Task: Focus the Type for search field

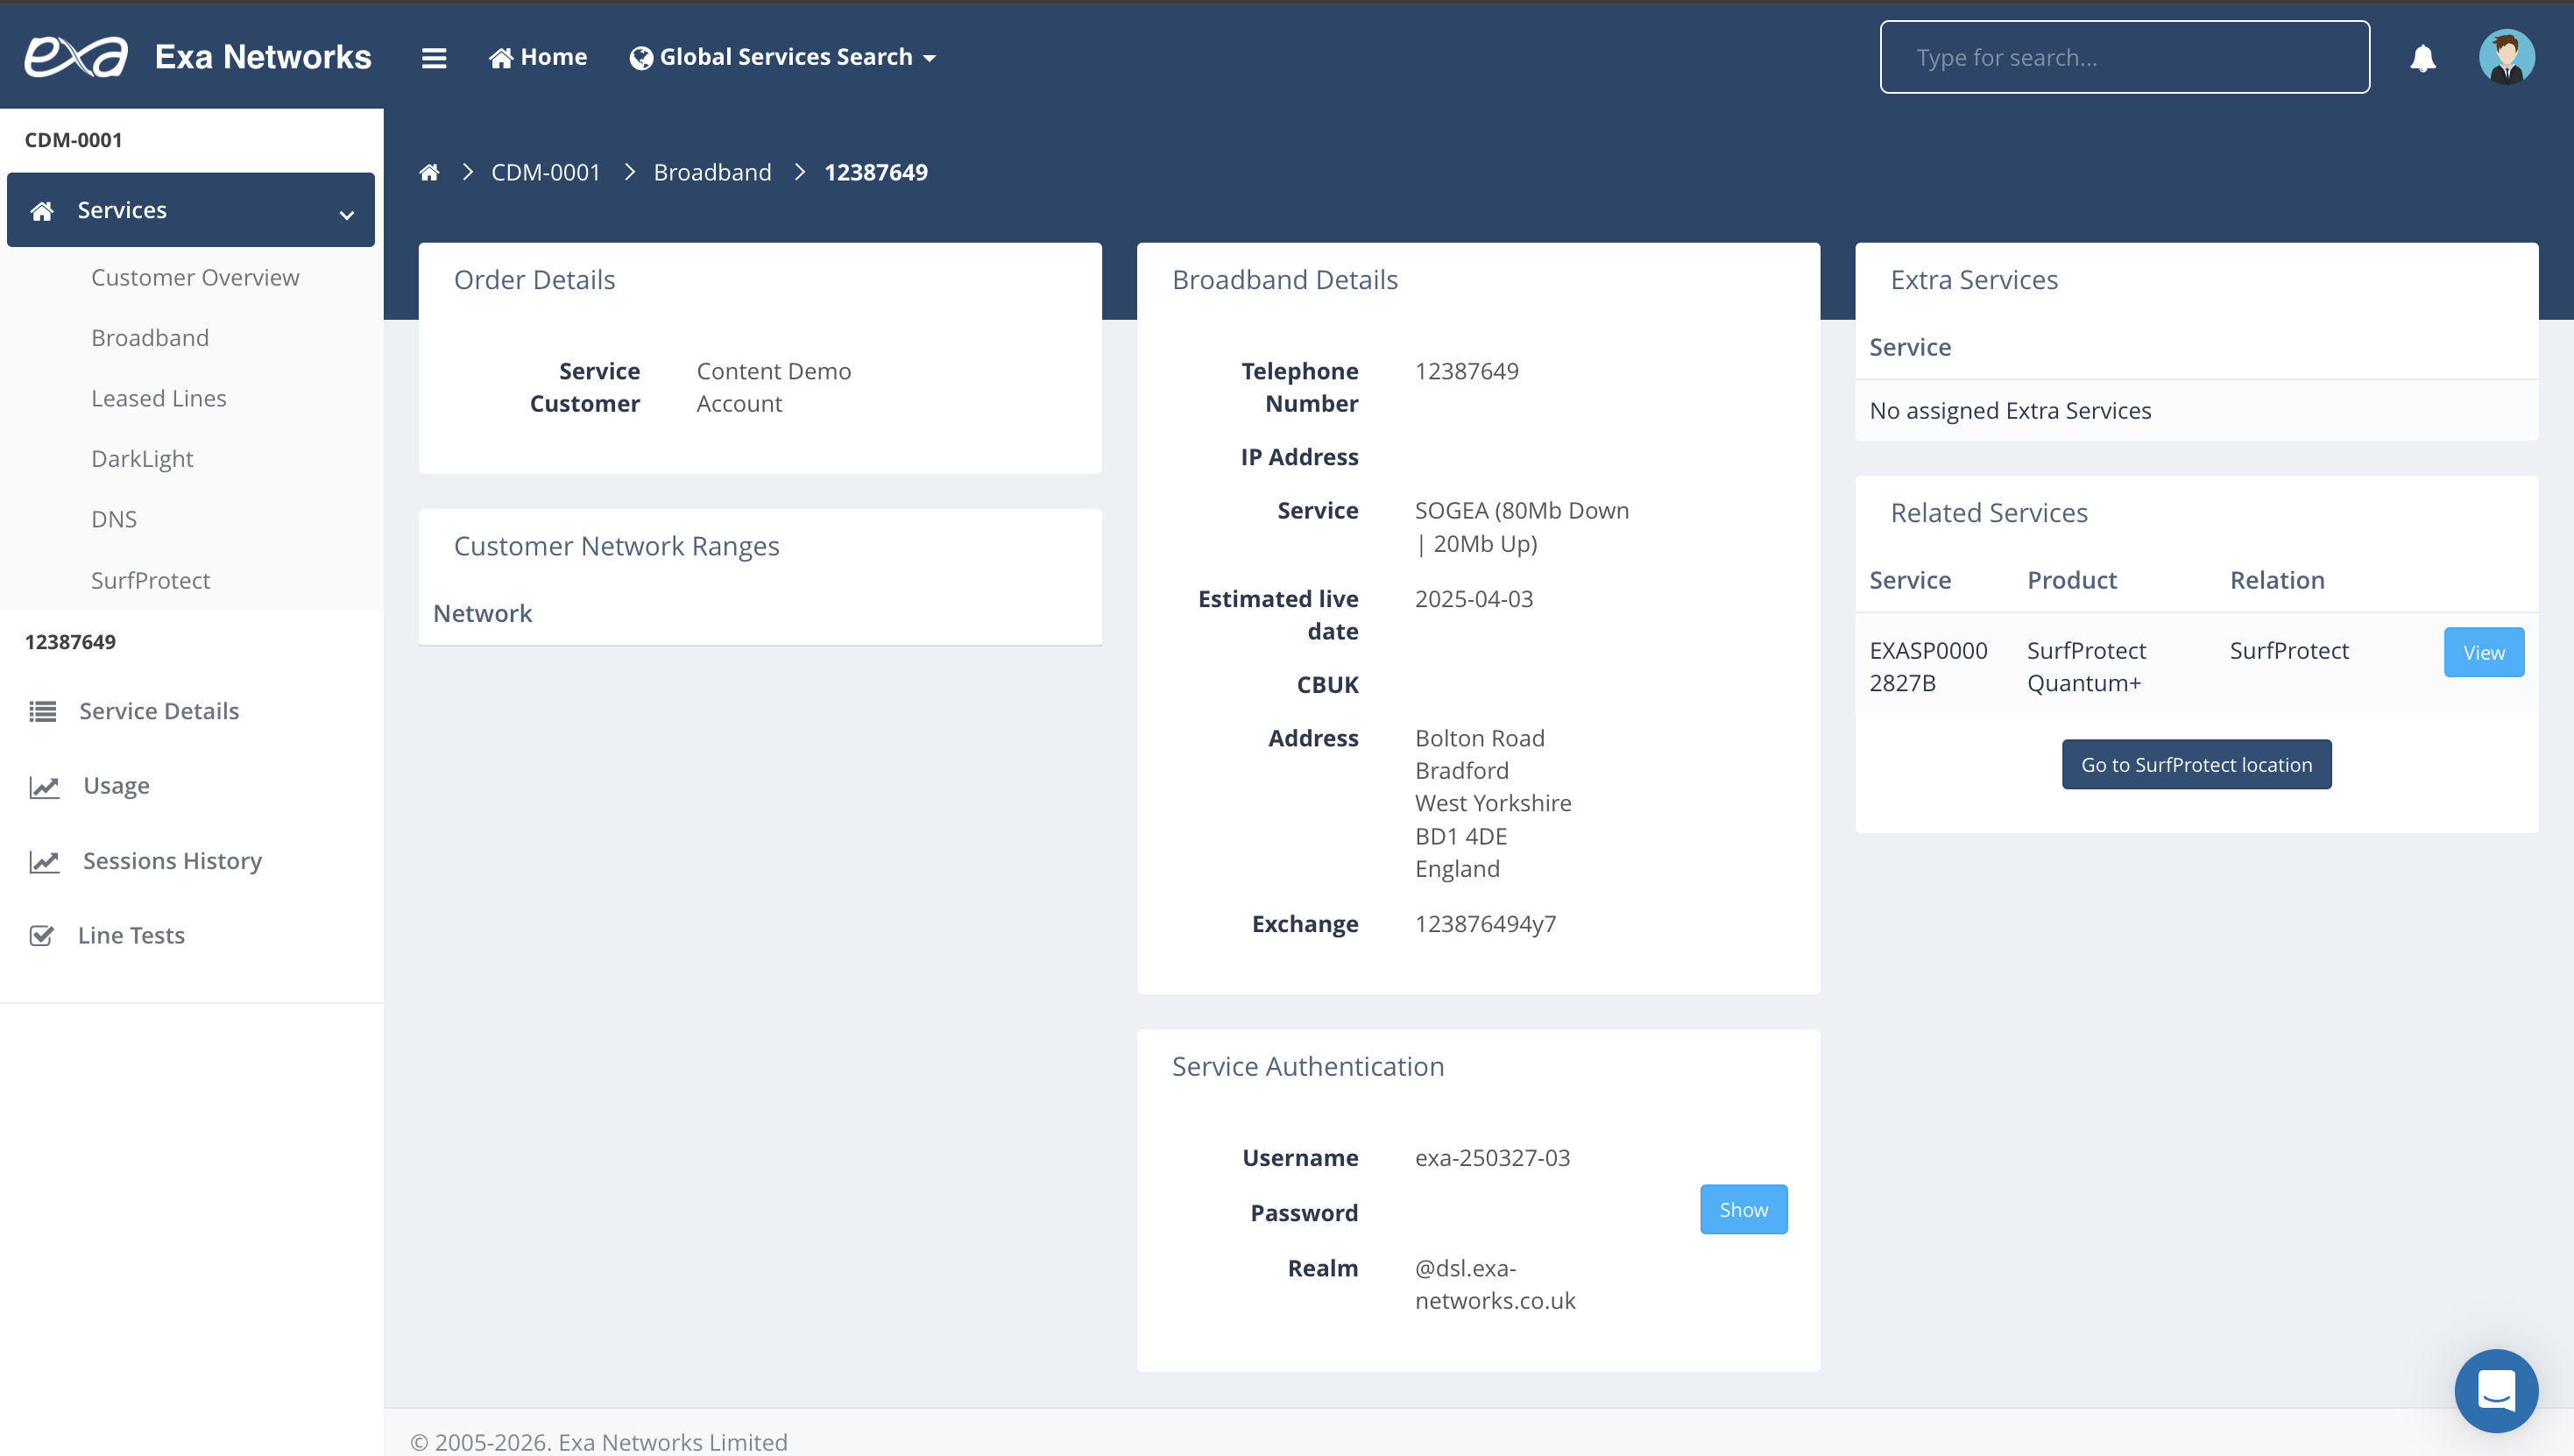Action: [2124, 57]
